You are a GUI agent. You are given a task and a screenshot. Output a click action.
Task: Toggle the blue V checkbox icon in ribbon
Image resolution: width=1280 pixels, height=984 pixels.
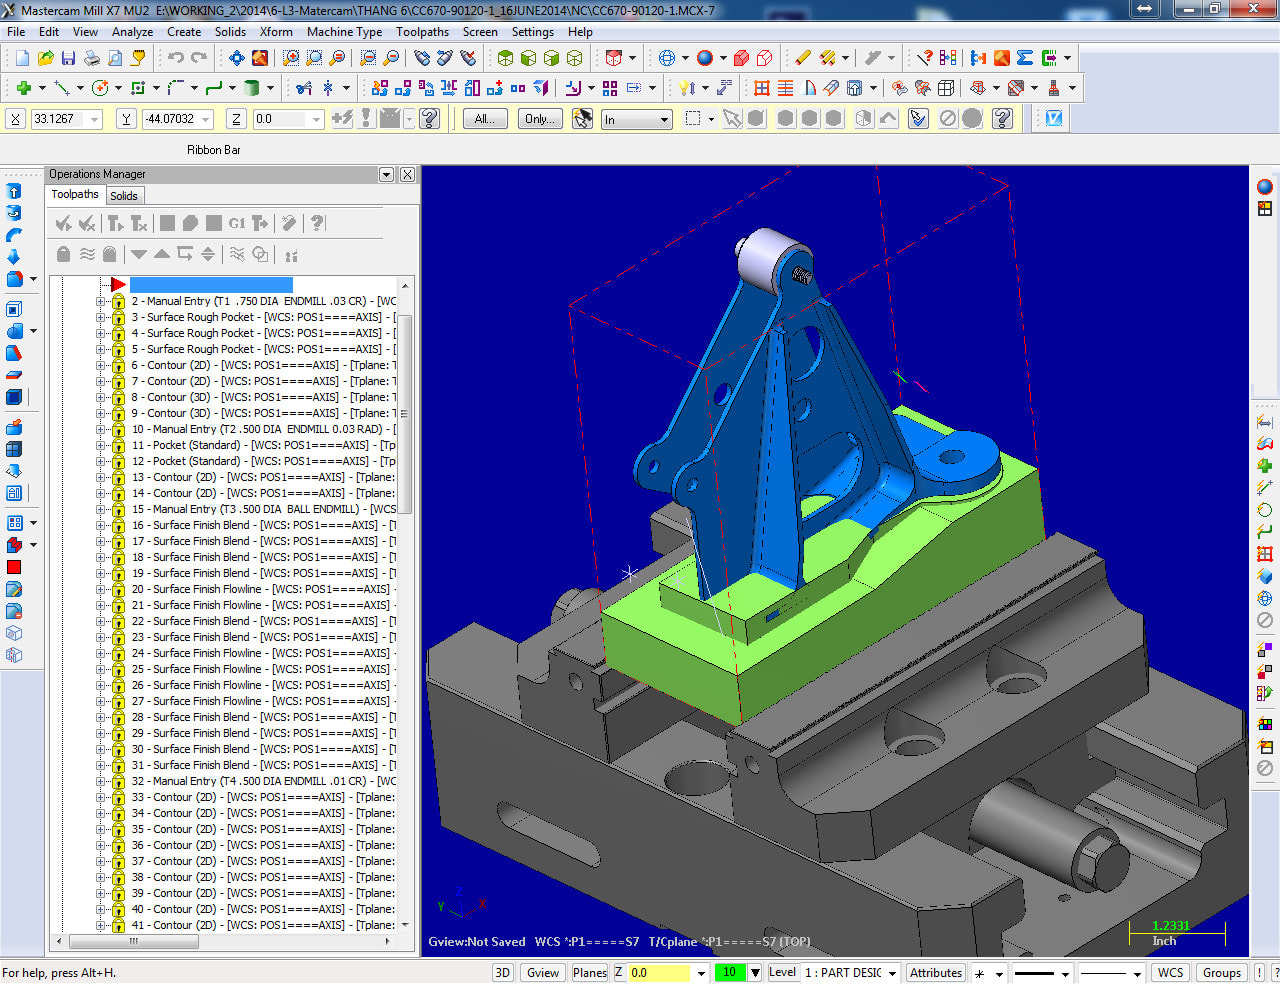[1053, 118]
